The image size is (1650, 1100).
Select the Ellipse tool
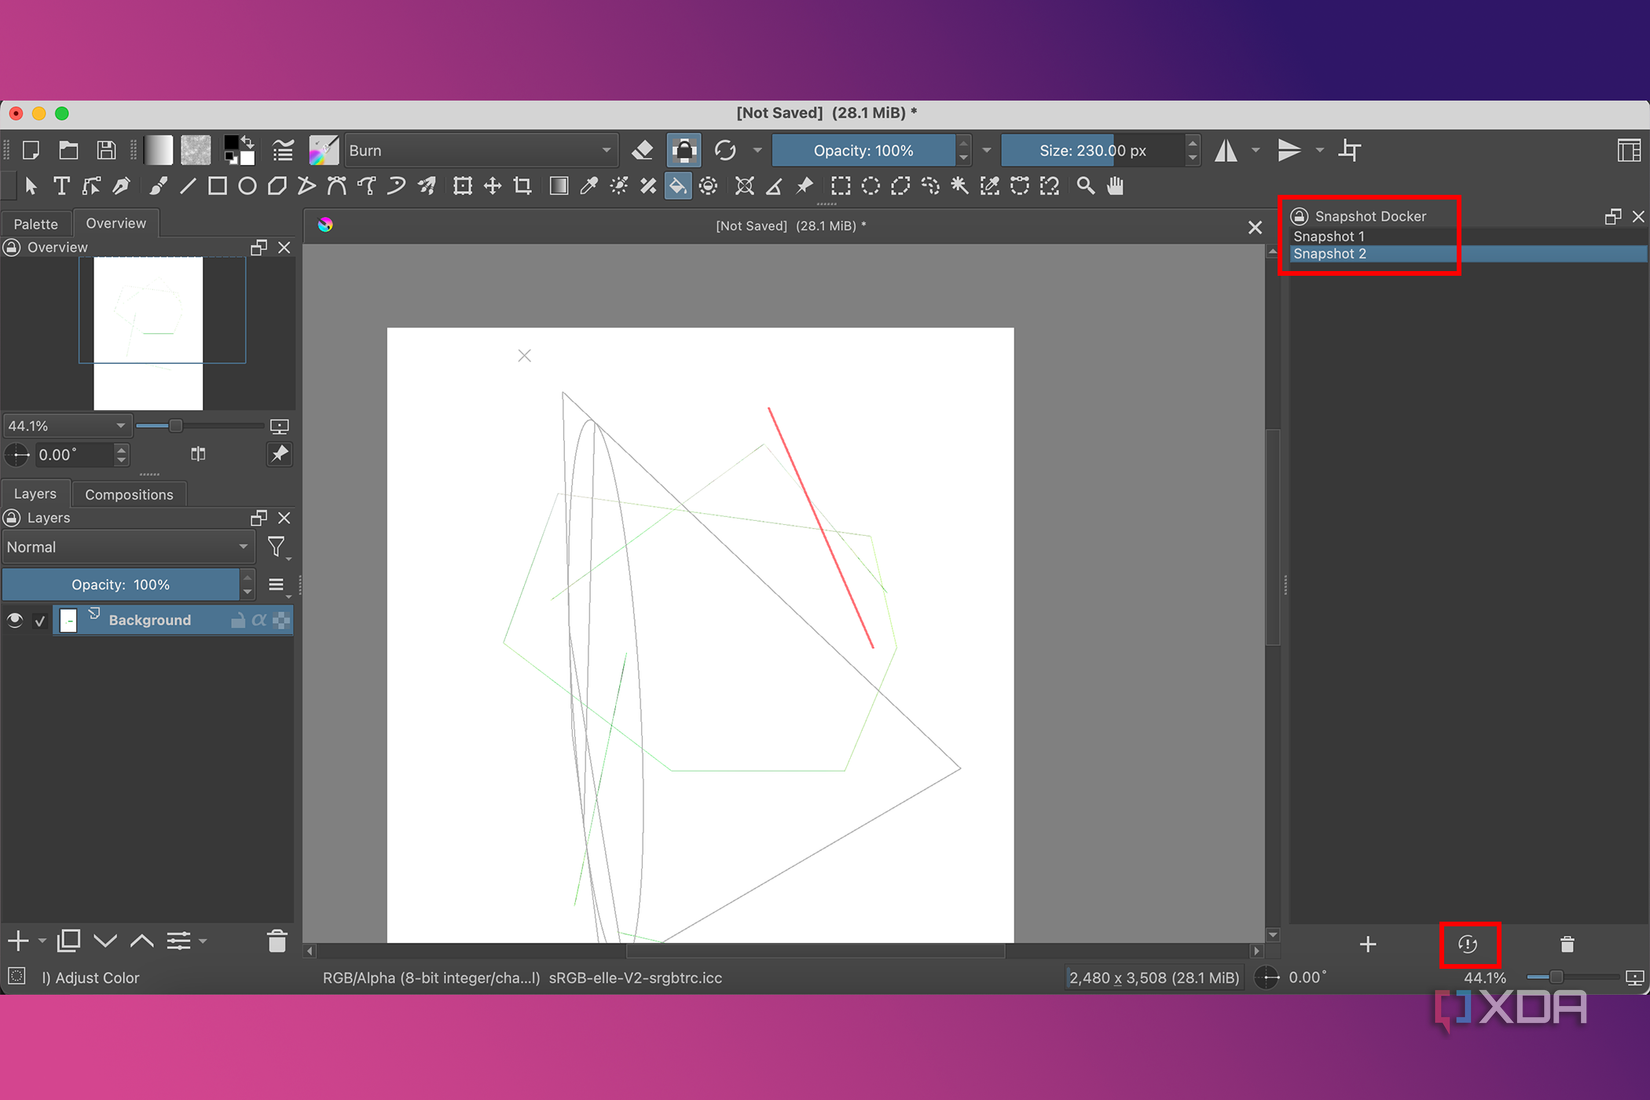pyautogui.click(x=247, y=186)
